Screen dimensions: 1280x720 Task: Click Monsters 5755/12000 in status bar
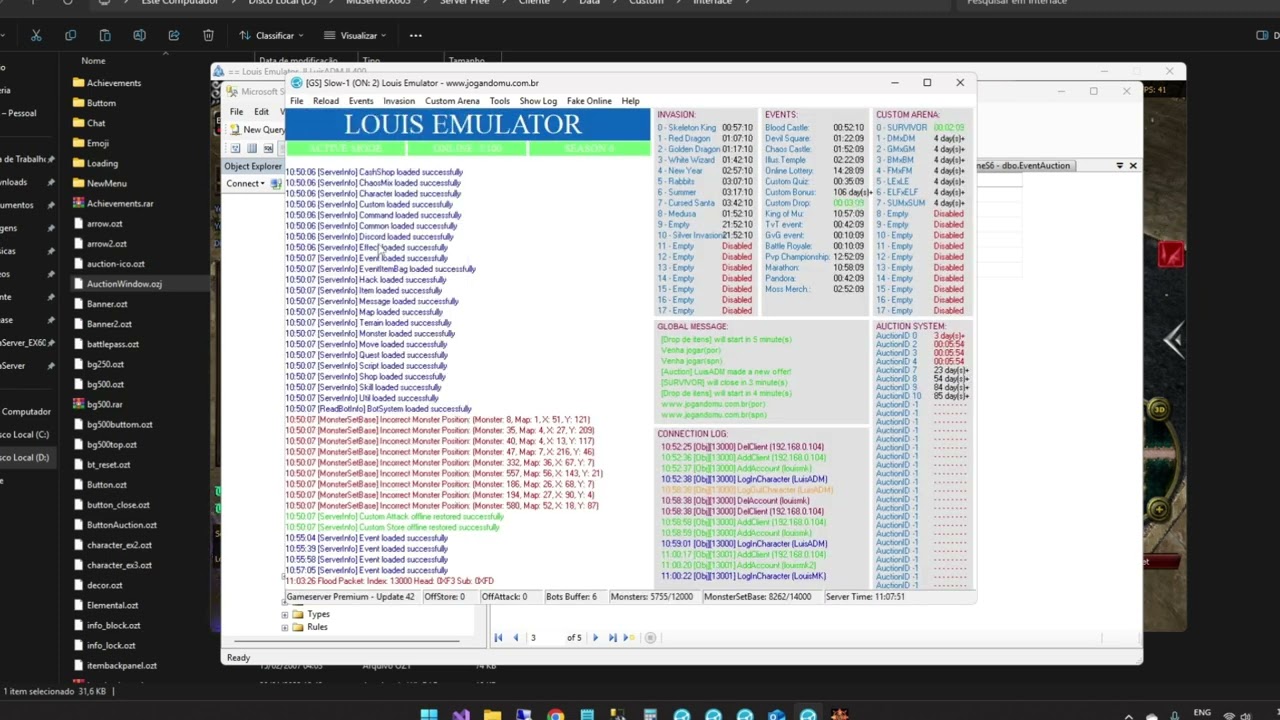[651, 597]
